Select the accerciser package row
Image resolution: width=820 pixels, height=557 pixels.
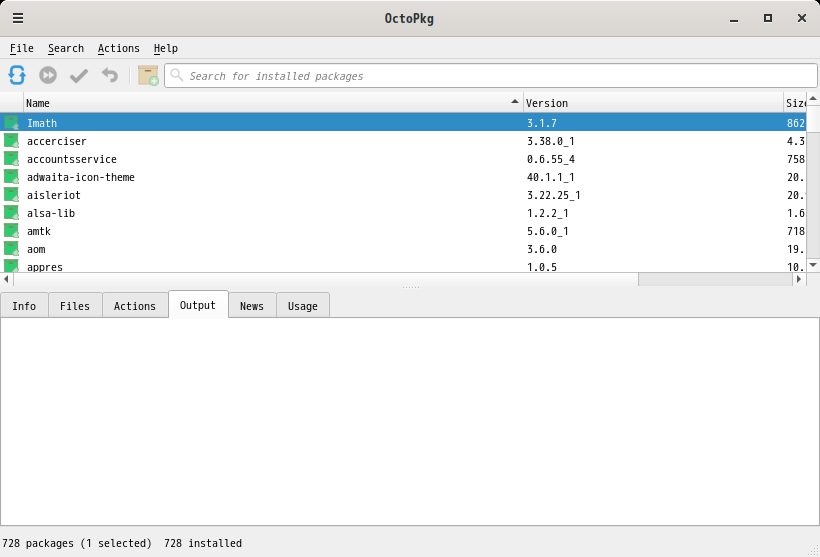403,141
